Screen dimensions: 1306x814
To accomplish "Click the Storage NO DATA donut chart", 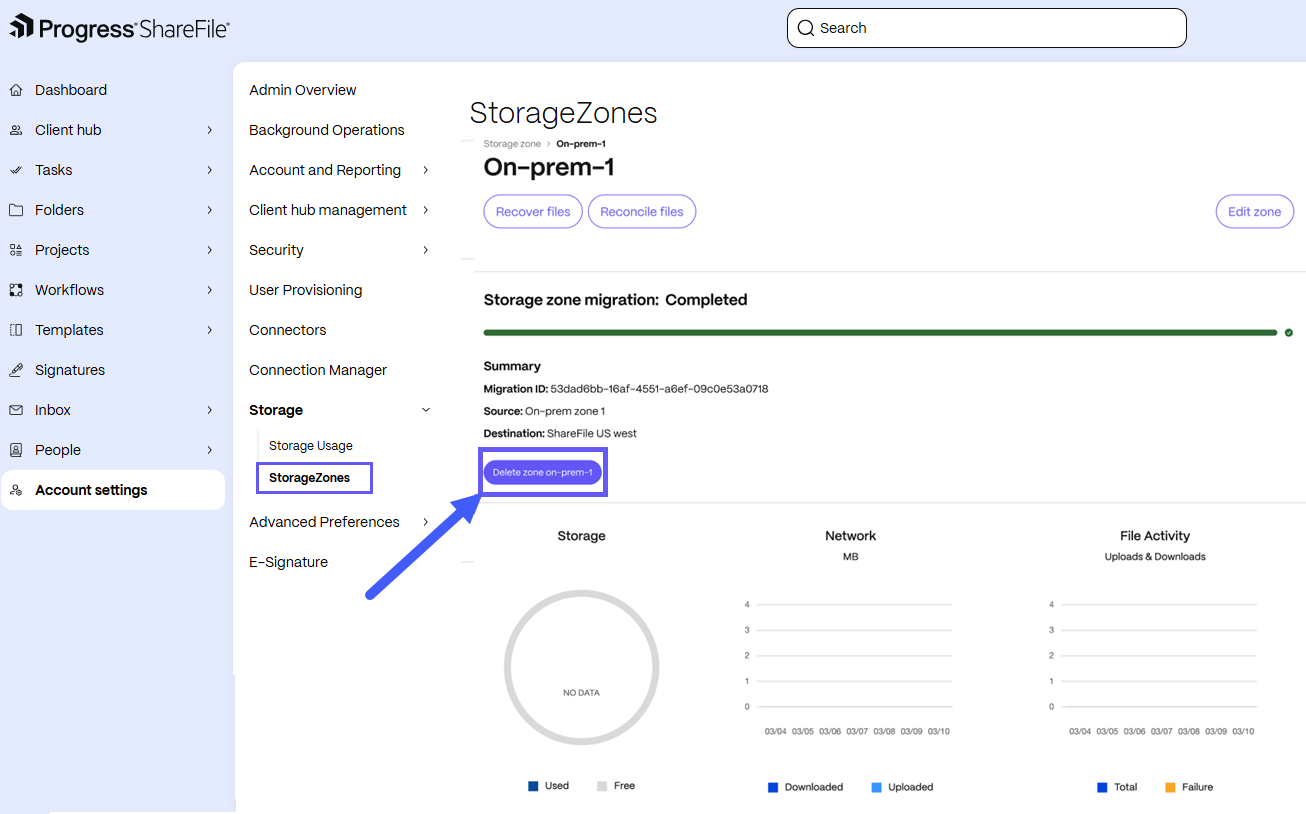I will point(581,668).
